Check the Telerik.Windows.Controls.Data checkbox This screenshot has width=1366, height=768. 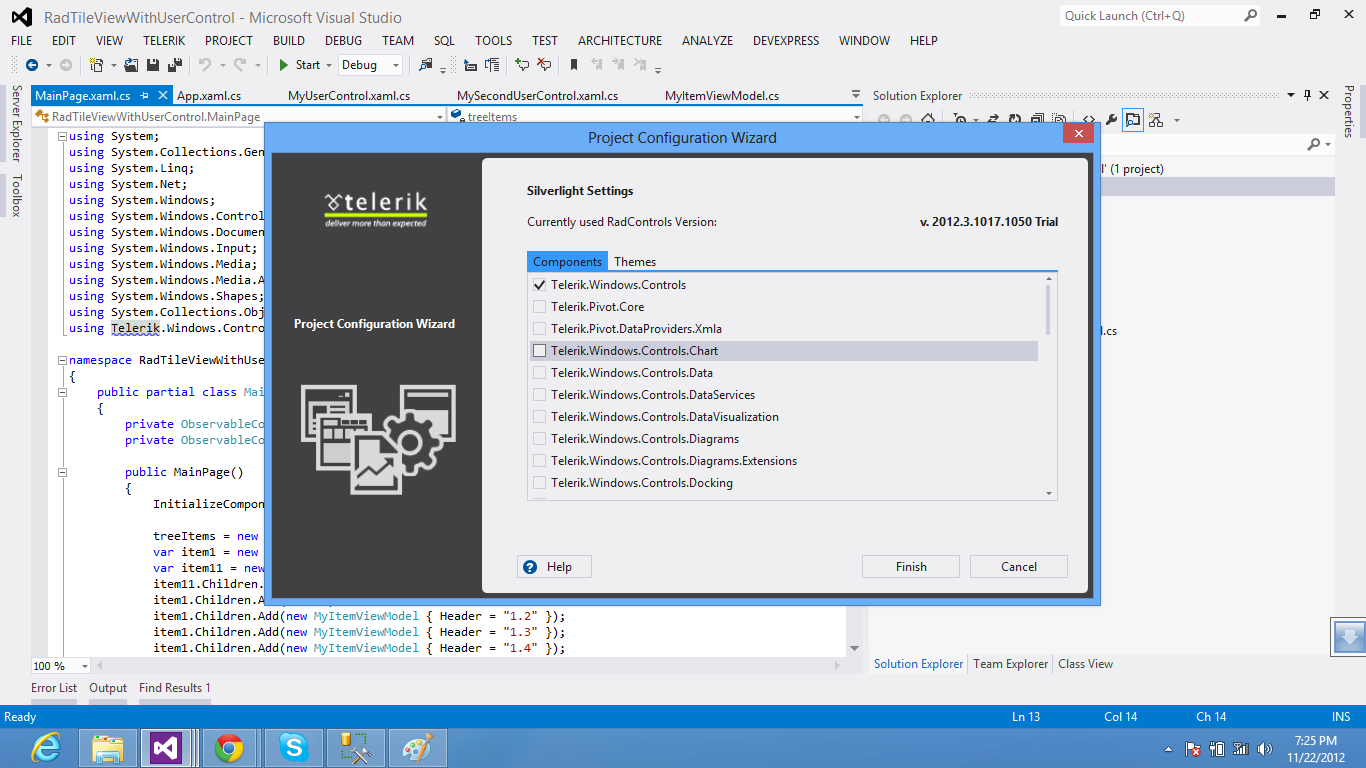[540, 373]
